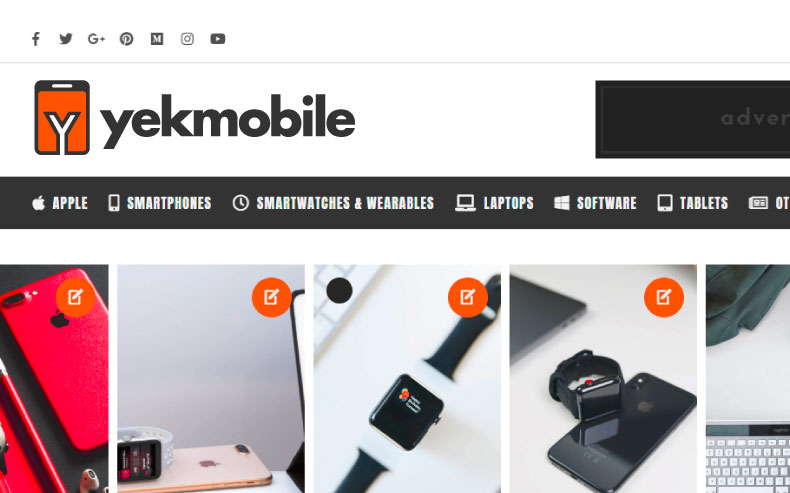The width and height of the screenshot is (790, 493).
Task: Click the orange edit icon on red iPhone post
Action: 76,297
